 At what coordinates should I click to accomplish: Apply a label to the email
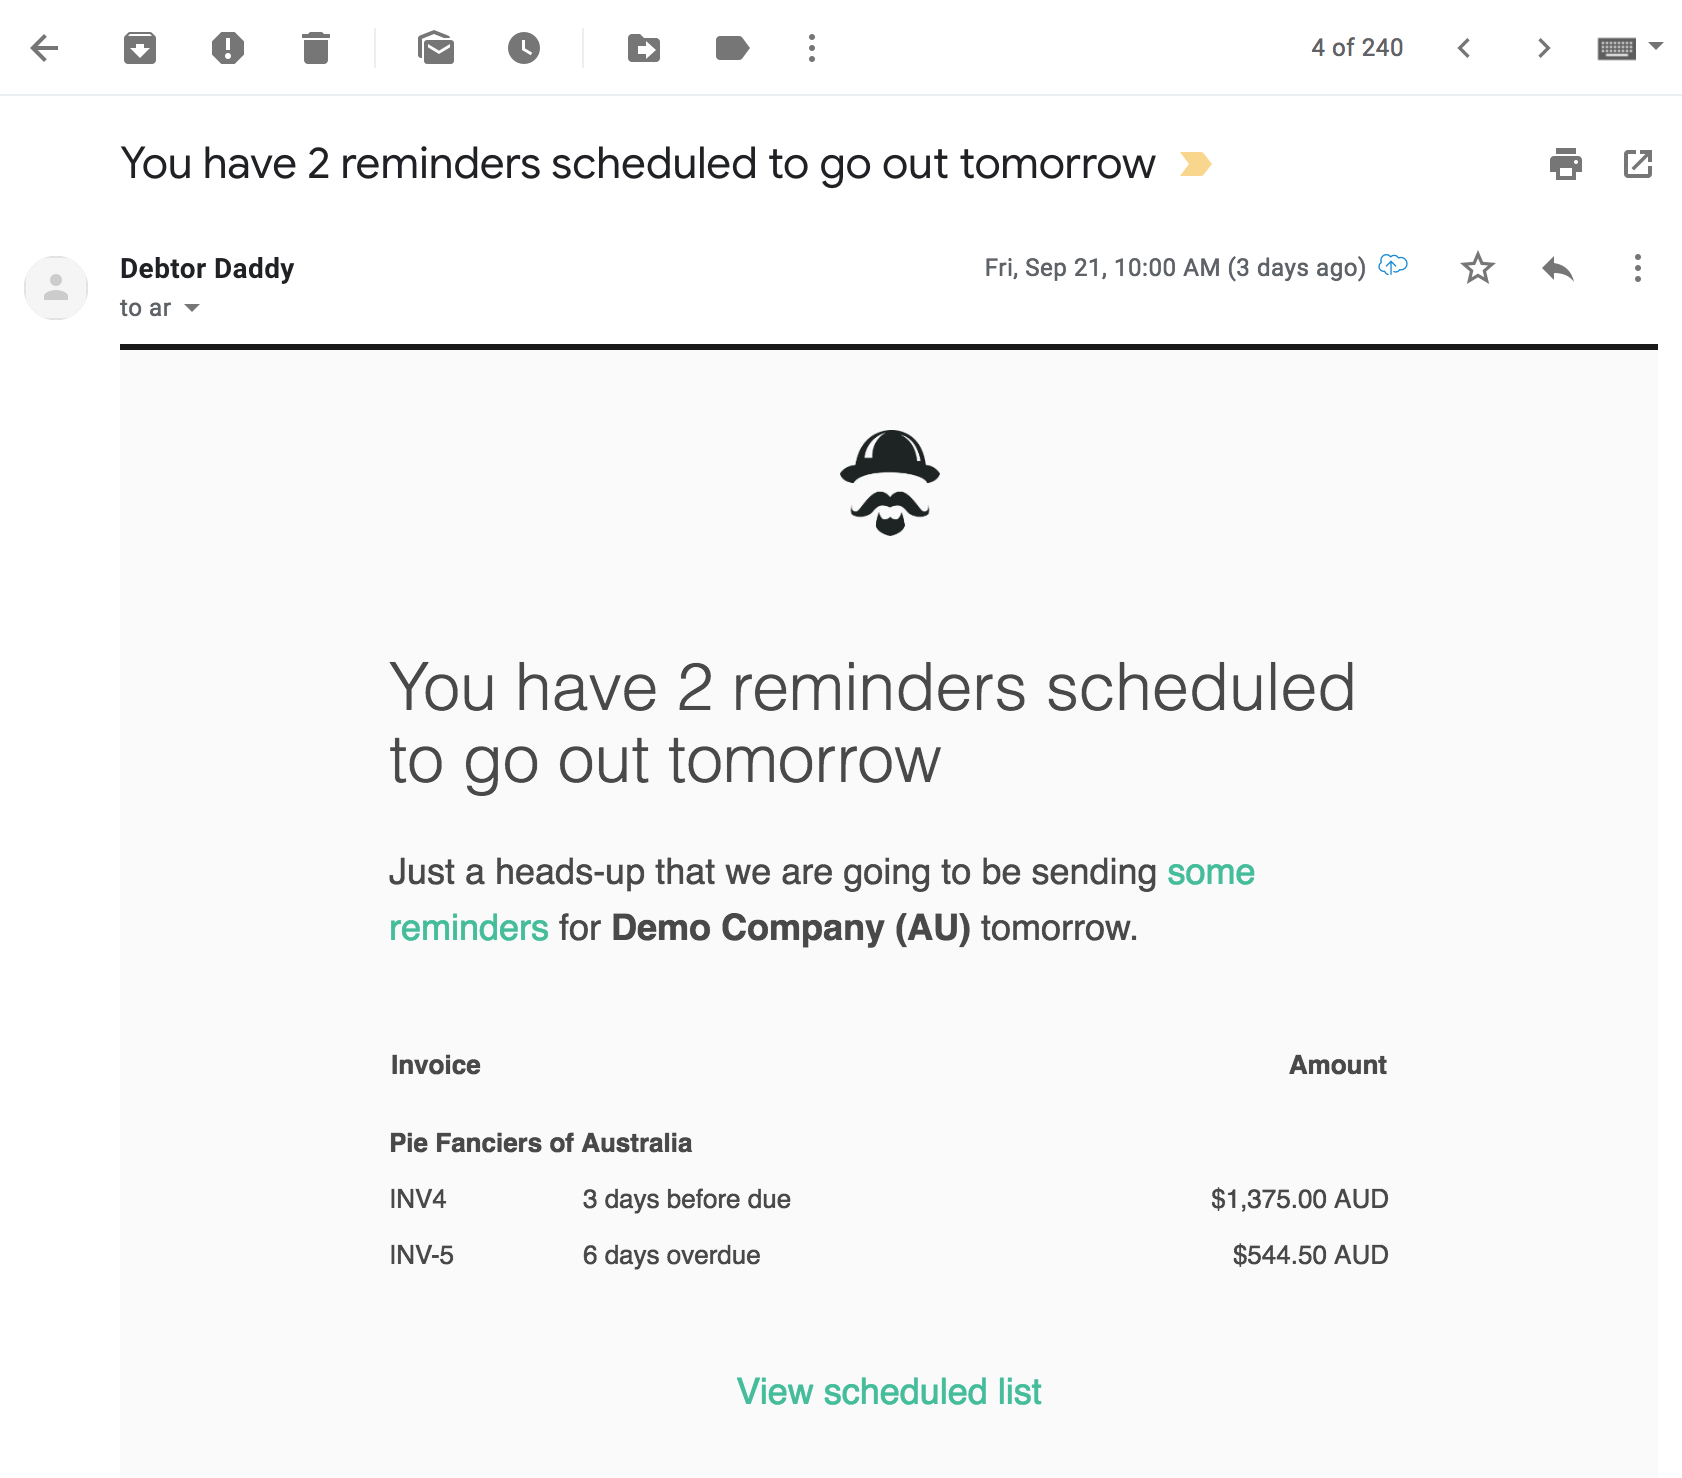(732, 47)
